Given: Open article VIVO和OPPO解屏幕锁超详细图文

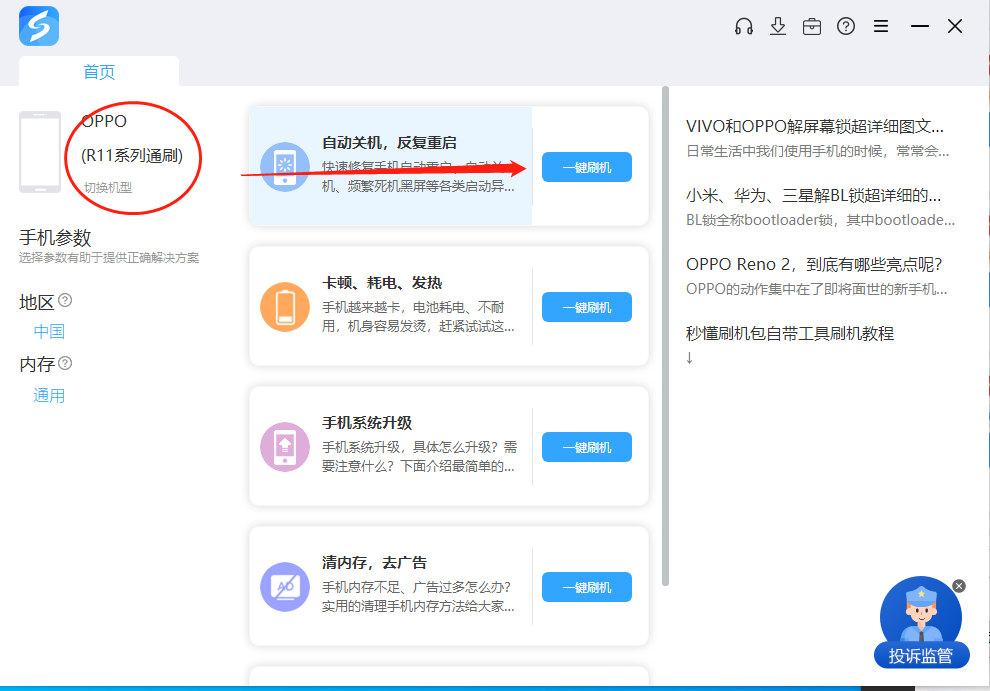Looking at the screenshot, I should tap(814, 126).
